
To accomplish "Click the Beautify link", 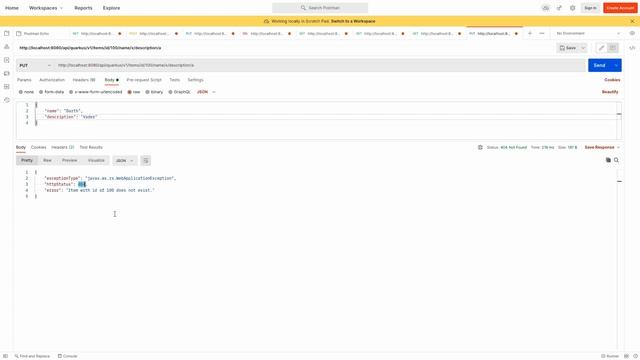I will coord(610,92).
